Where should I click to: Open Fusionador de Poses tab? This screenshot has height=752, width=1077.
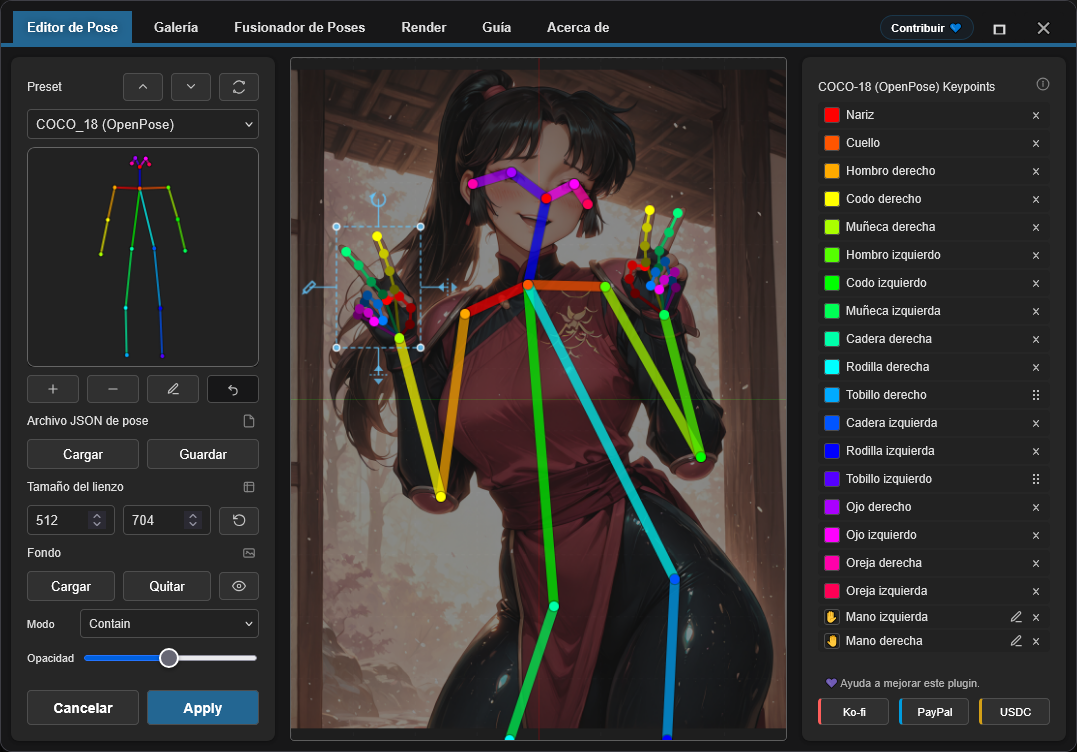click(x=299, y=27)
